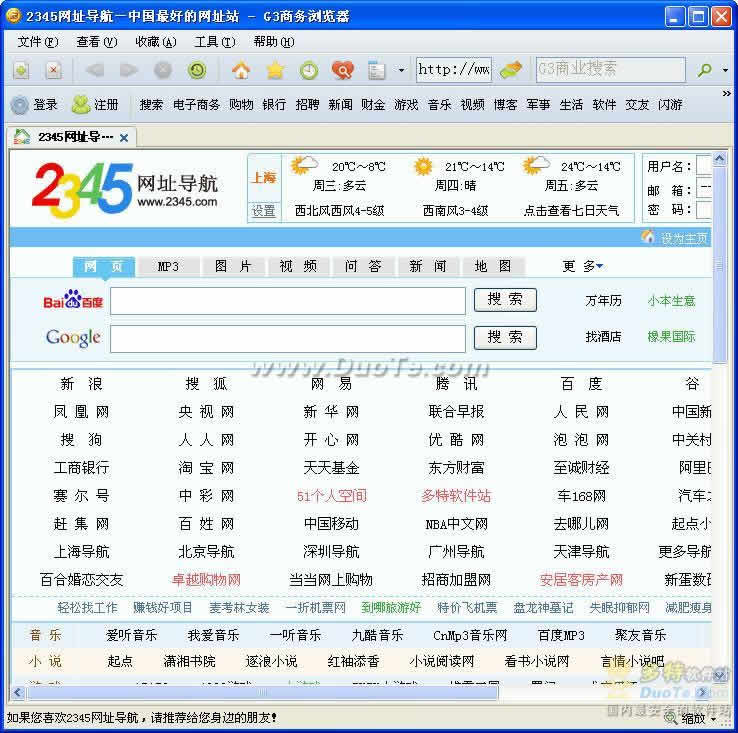The height and width of the screenshot is (733, 738).
Task: Open favorites with the star icon
Action: 275,71
